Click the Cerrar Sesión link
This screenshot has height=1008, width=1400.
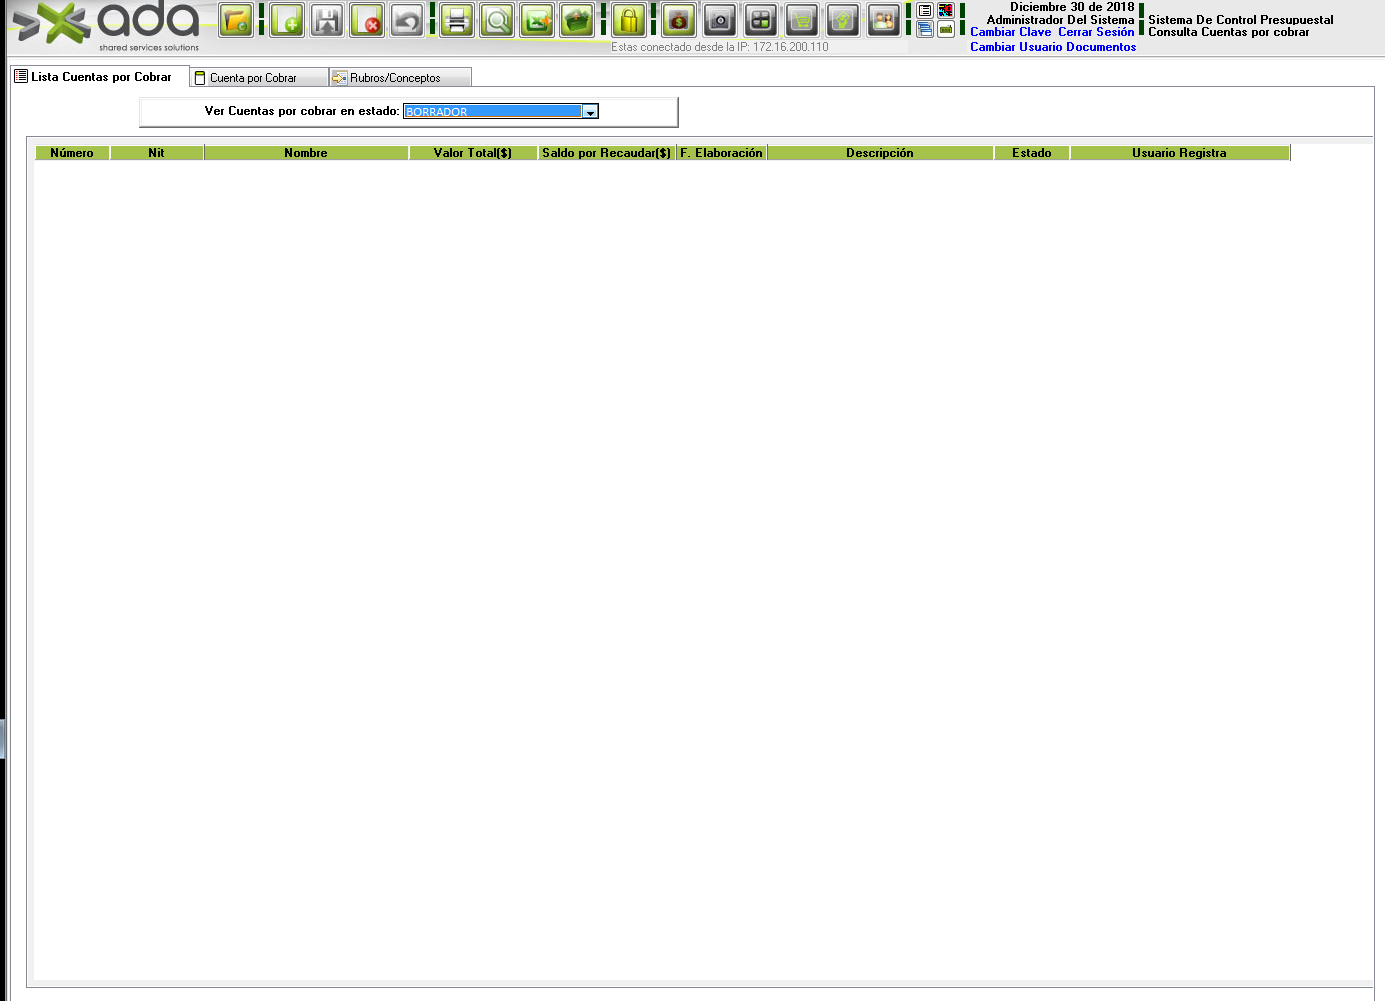1096,32
